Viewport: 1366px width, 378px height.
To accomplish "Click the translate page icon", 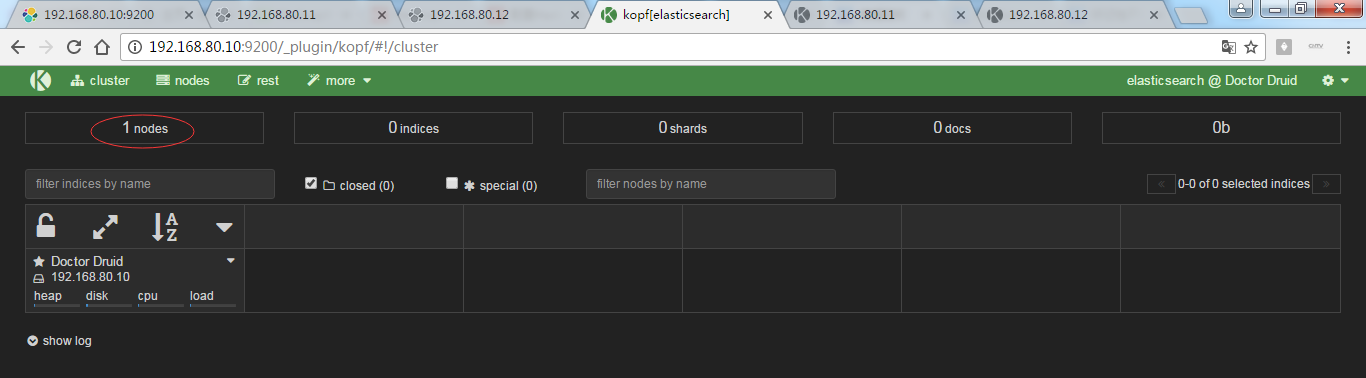I will [x=1228, y=47].
